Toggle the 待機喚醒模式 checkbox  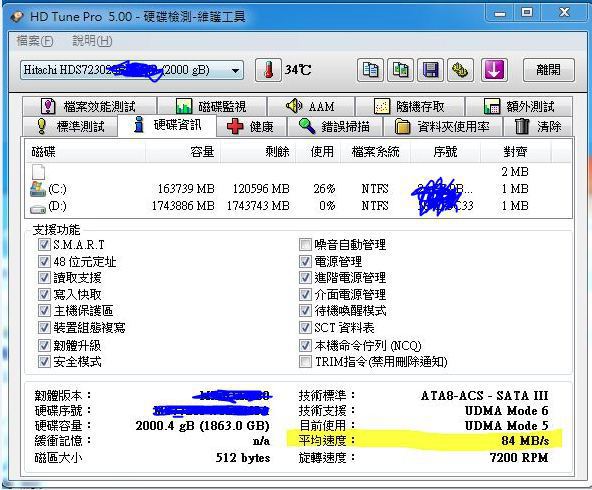[305, 311]
